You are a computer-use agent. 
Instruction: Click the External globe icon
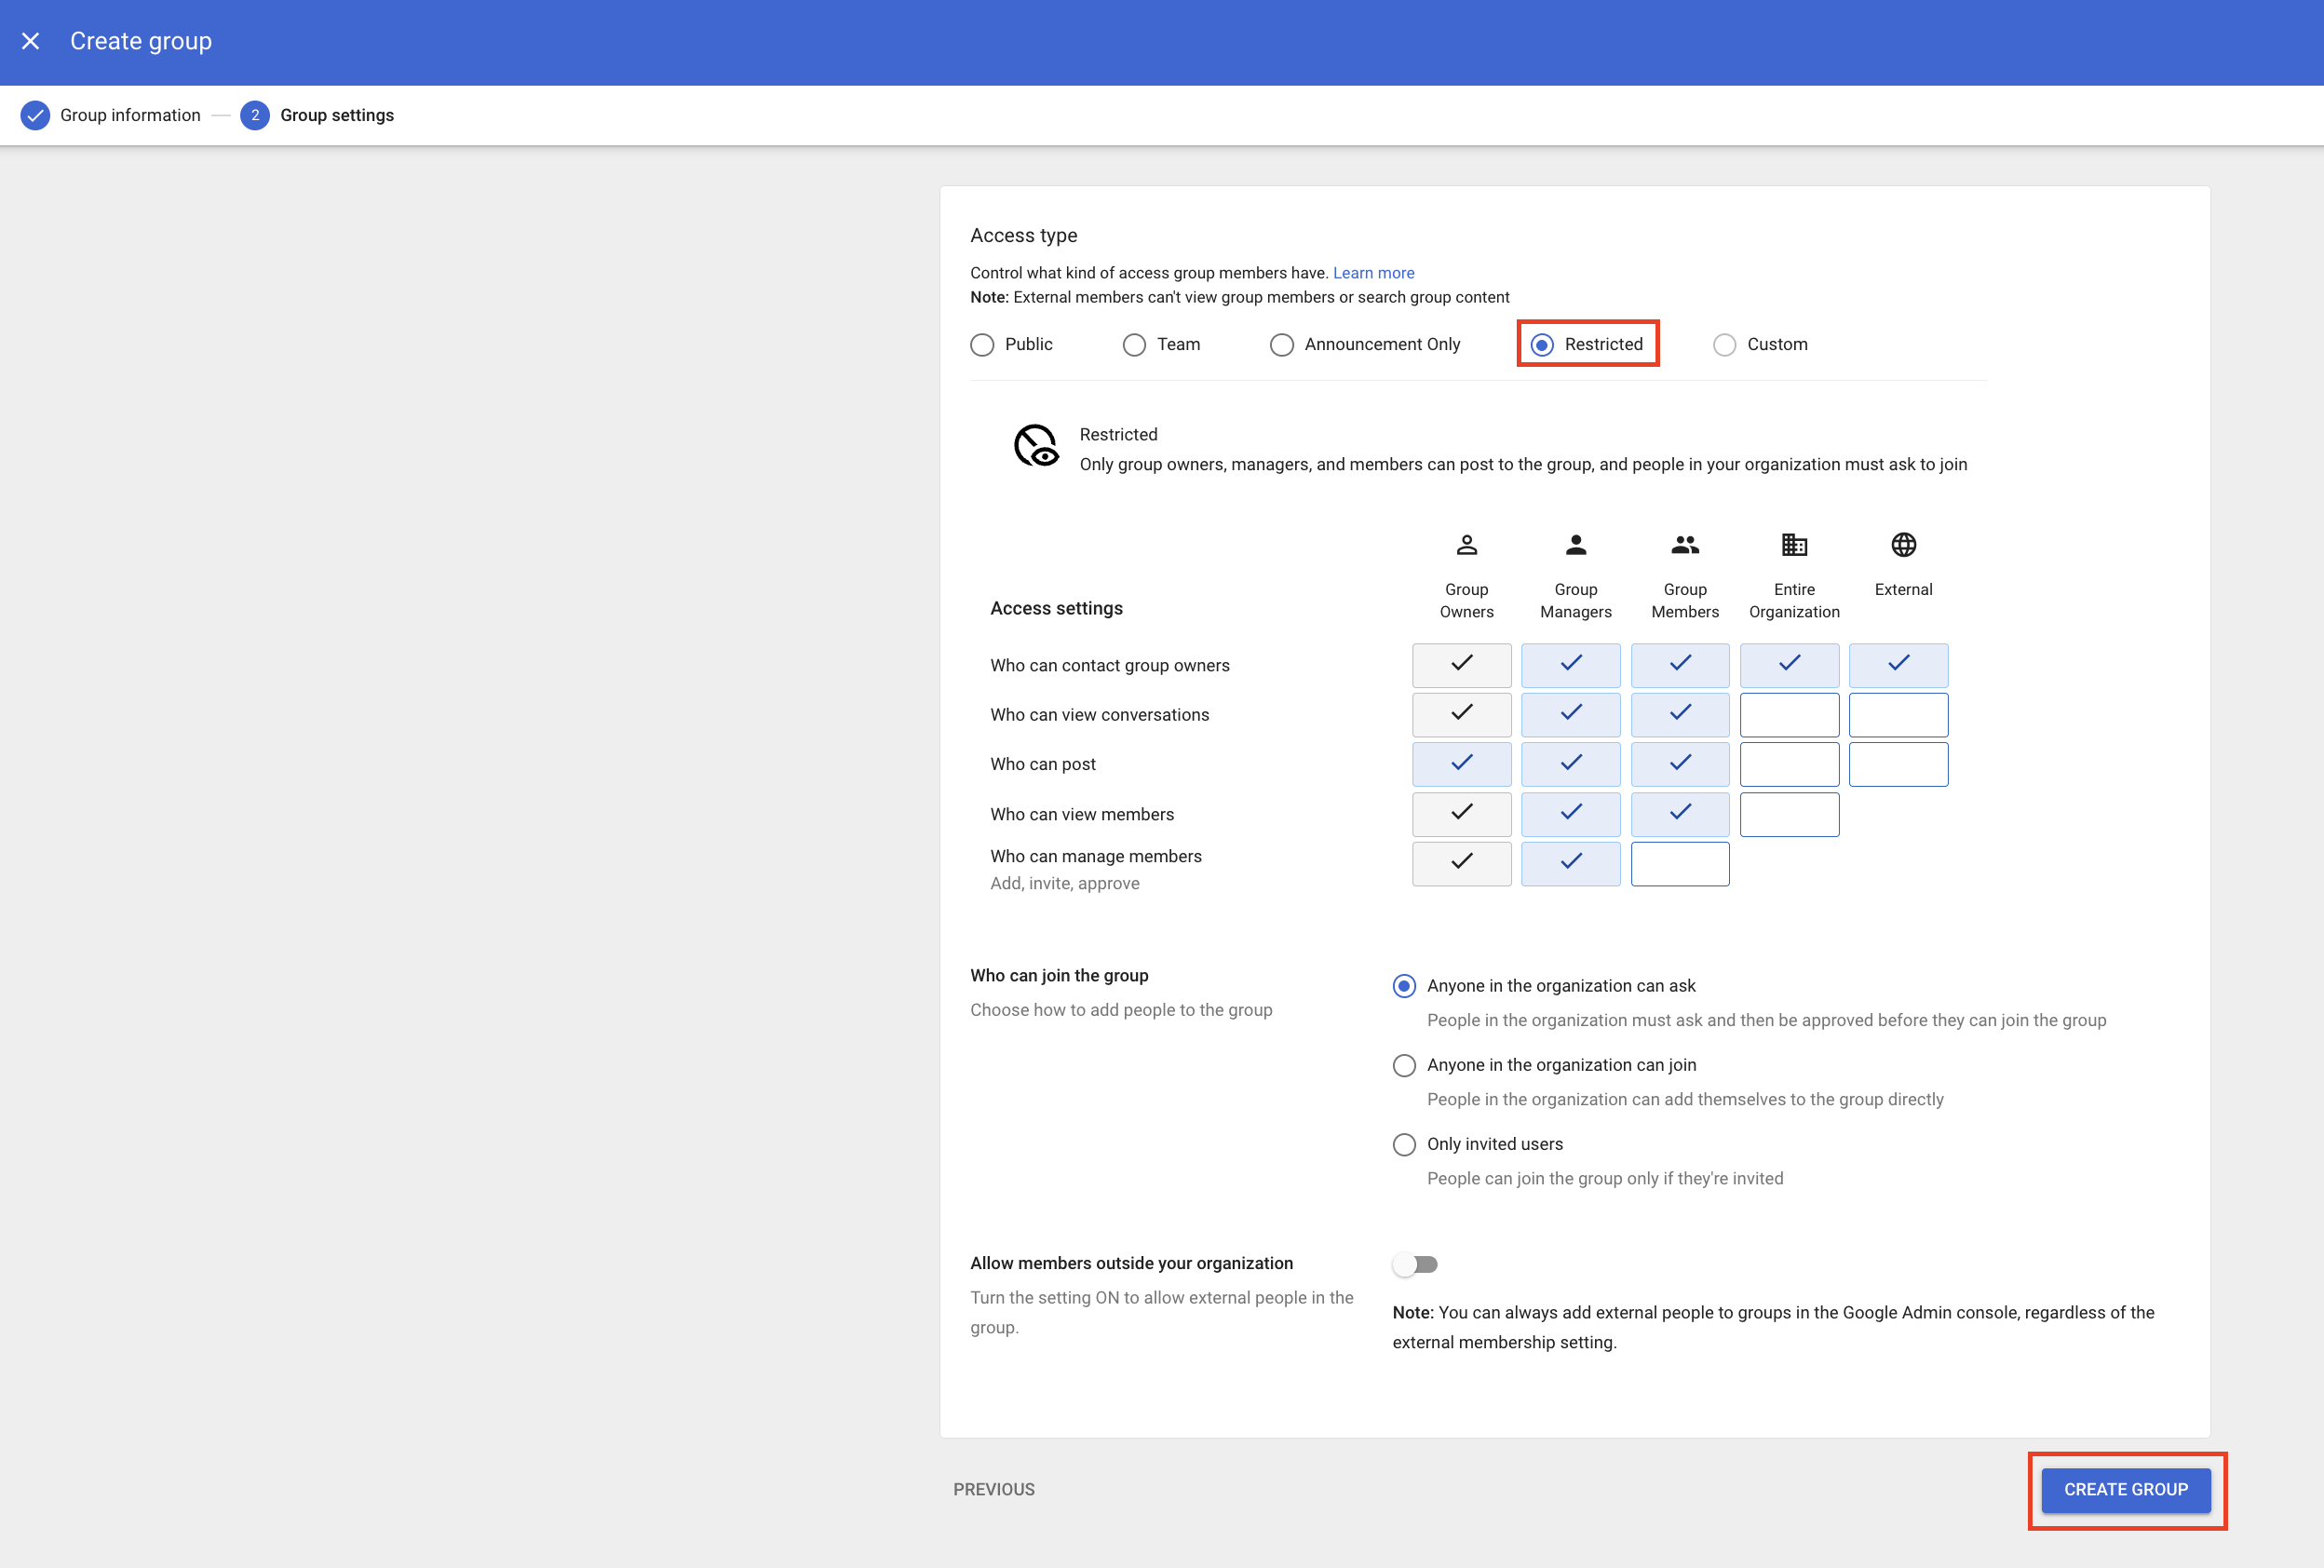(x=1903, y=545)
